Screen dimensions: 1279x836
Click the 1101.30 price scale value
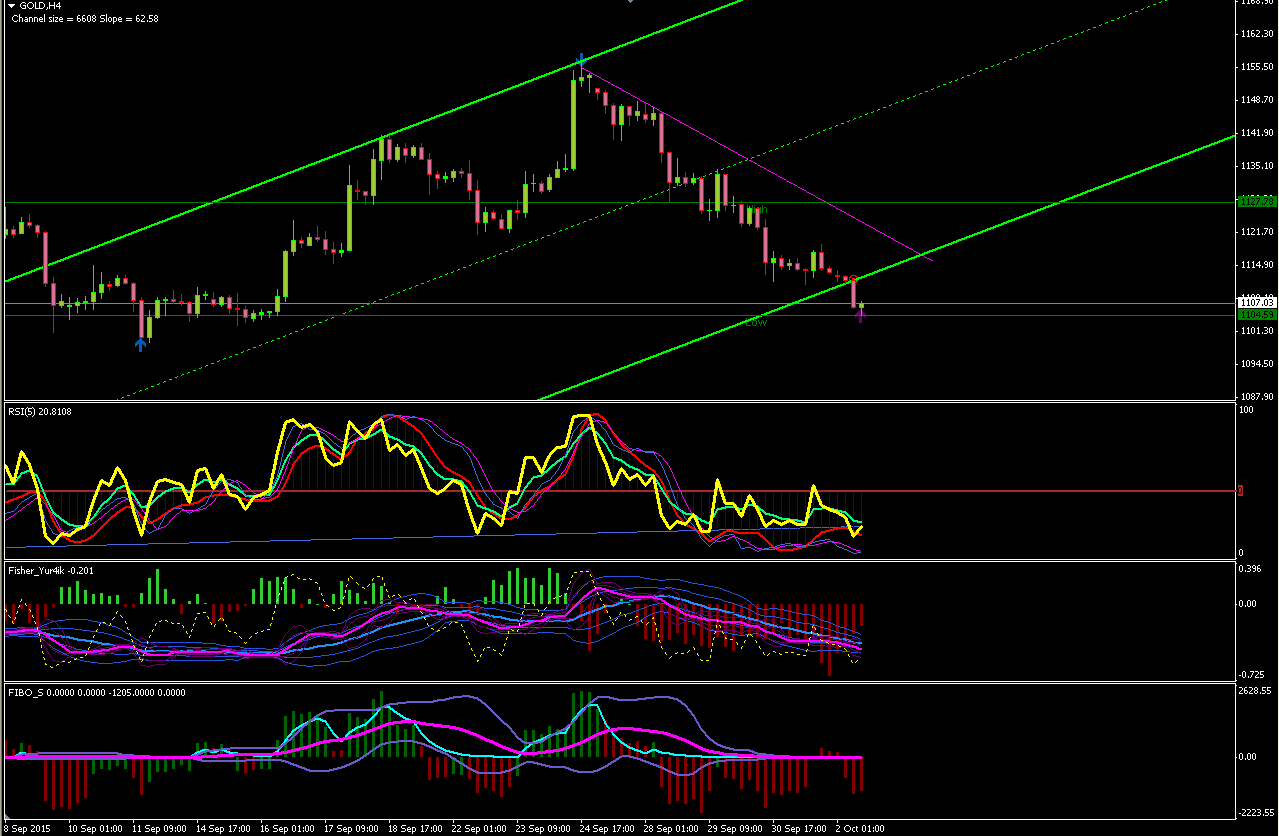click(x=1255, y=331)
